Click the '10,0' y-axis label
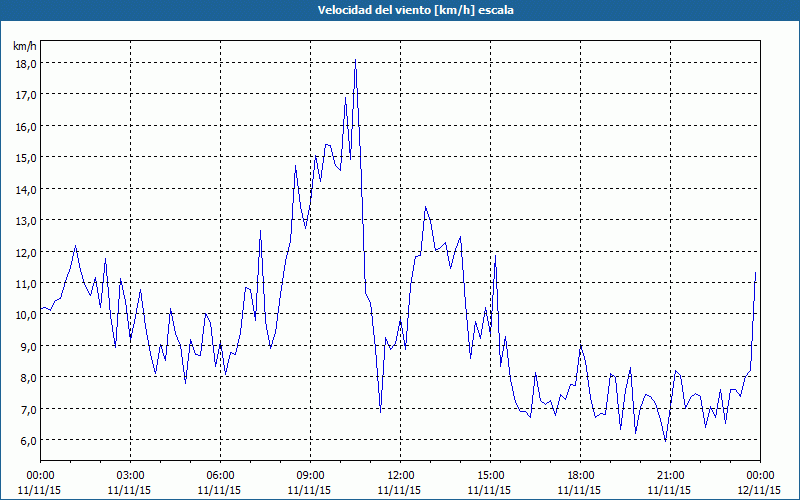 click(26, 315)
